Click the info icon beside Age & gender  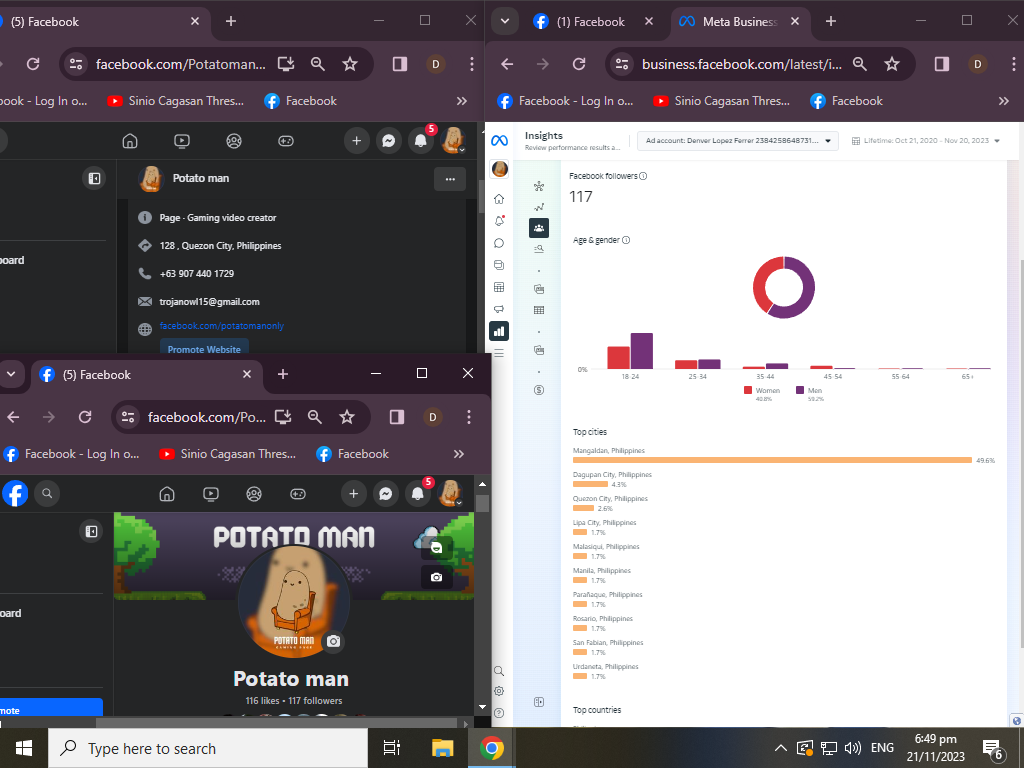626,240
